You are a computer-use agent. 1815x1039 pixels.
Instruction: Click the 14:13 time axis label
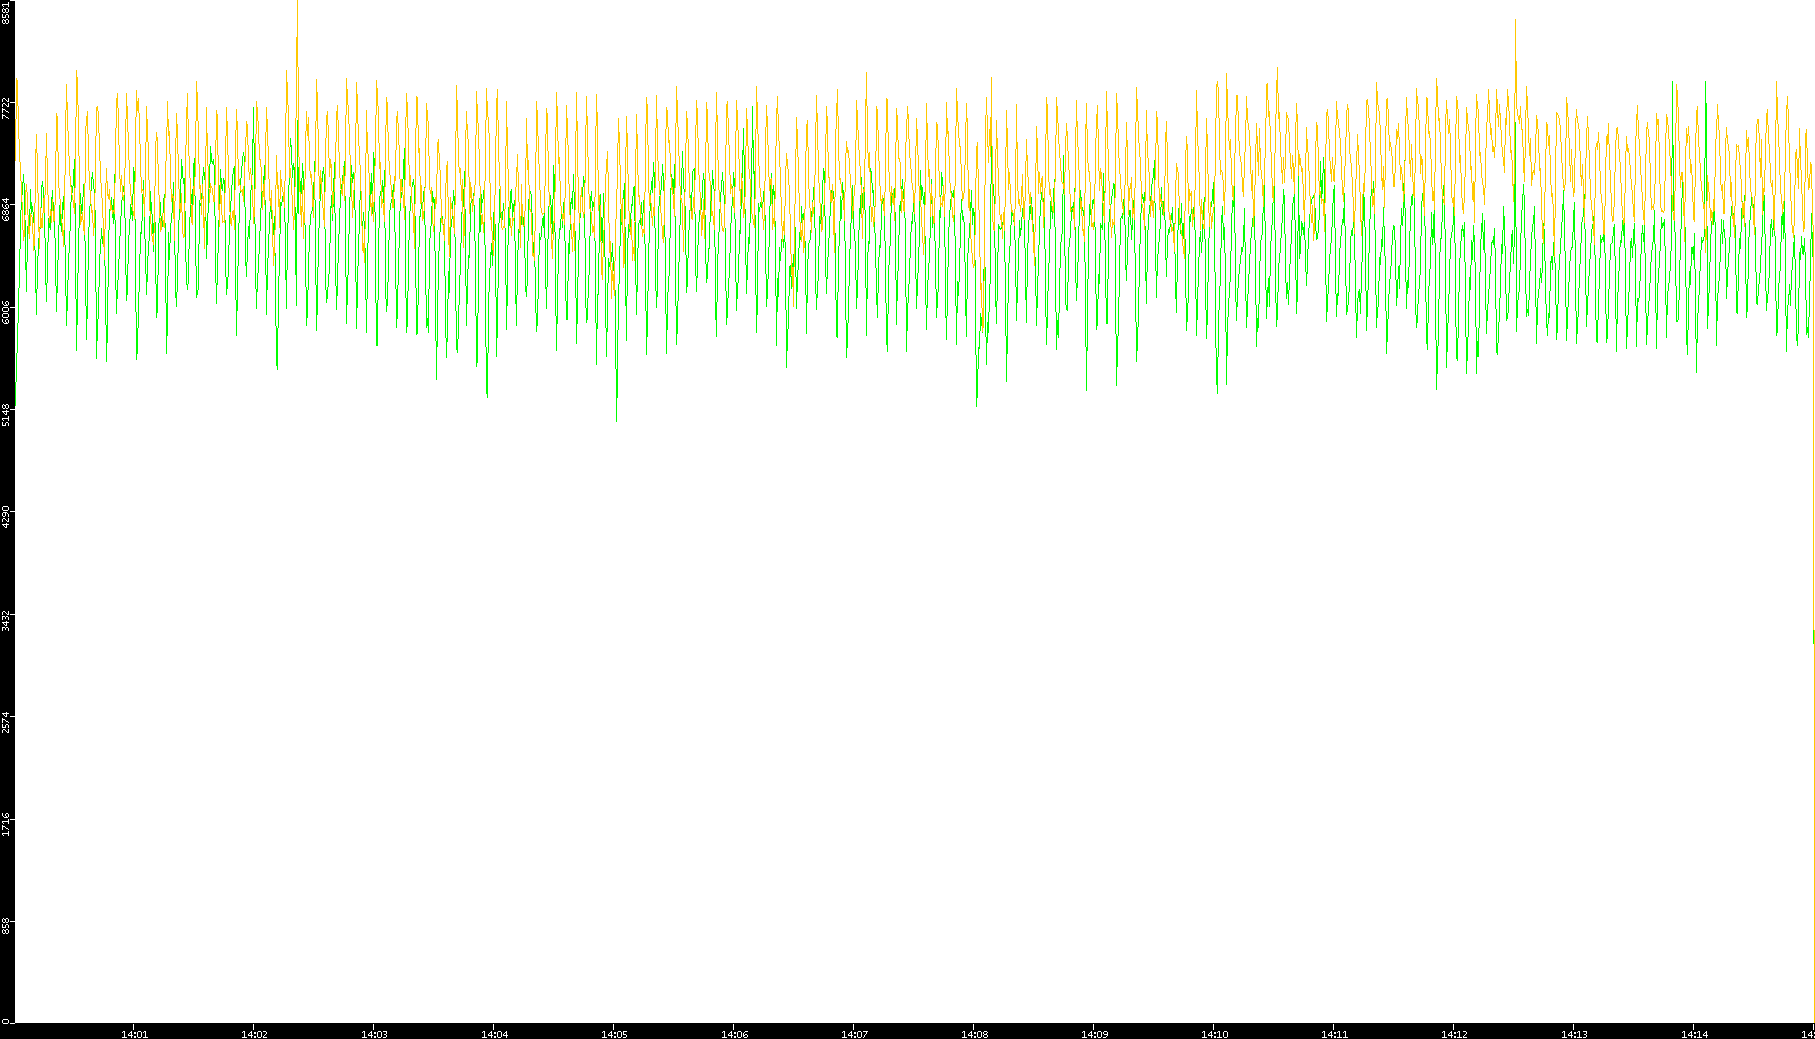click(x=1574, y=1034)
